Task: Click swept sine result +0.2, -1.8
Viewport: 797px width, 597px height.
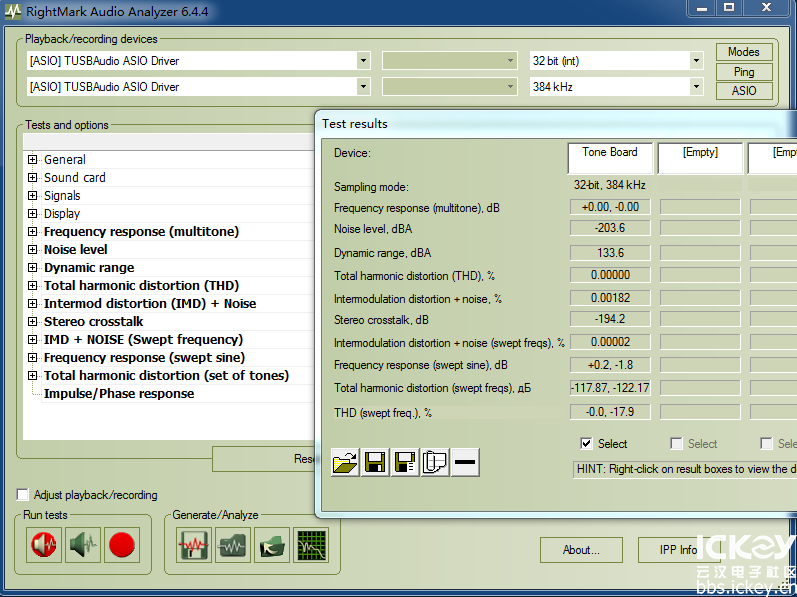Action: (x=610, y=365)
